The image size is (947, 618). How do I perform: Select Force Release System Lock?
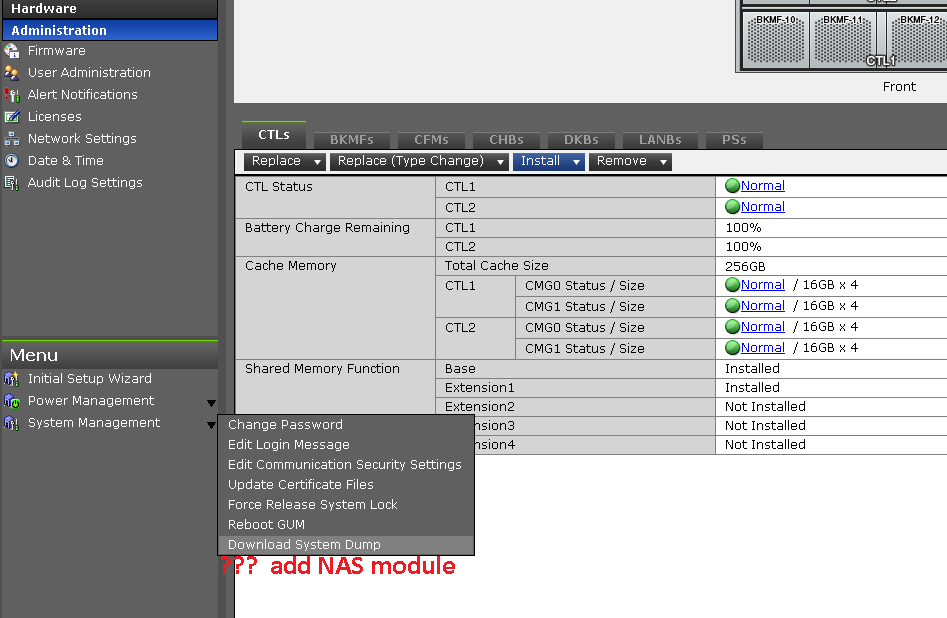(x=346, y=504)
